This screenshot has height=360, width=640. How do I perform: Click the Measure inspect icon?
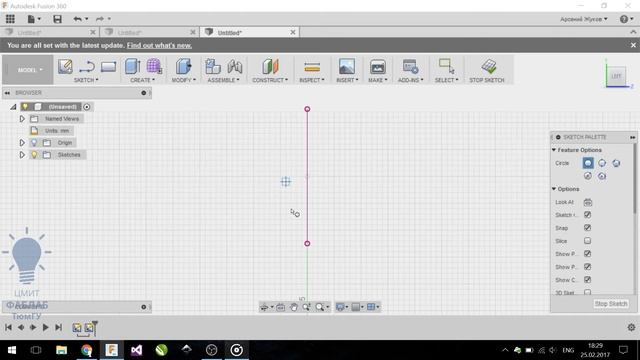(312, 67)
